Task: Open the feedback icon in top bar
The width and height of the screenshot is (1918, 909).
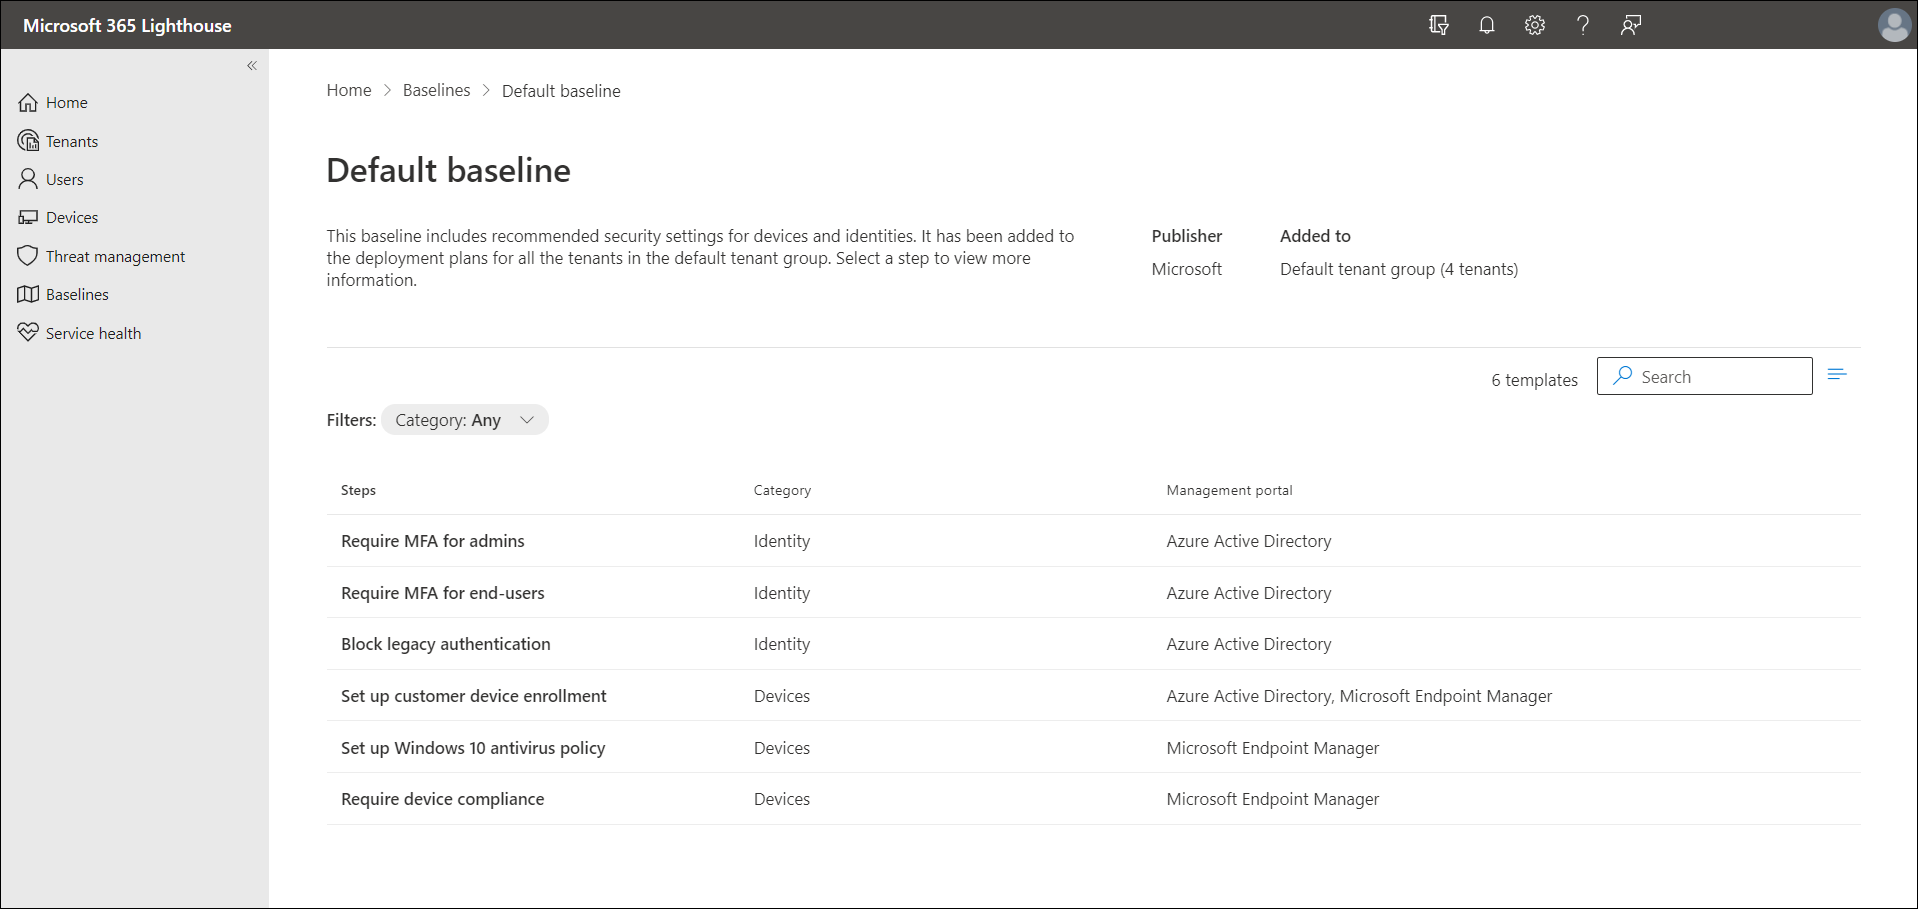Action: (1631, 25)
